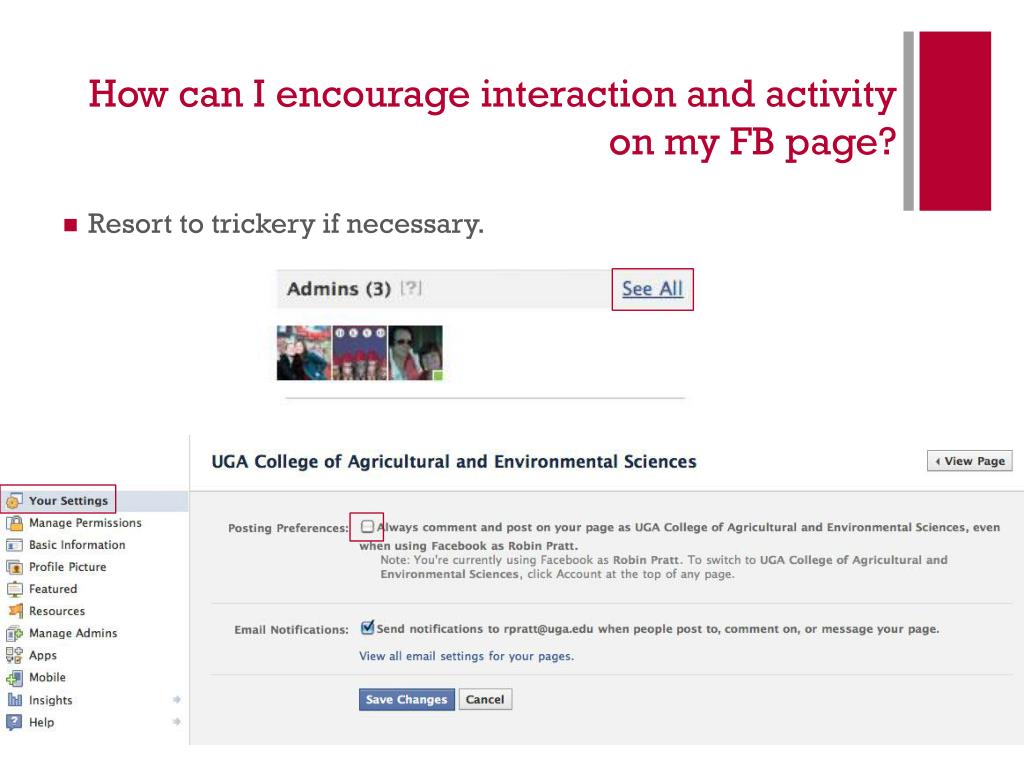This screenshot has width=1024, height=768.
Task: Click the Mobile icon in sidebar
Action: click(x=14, y=678)
